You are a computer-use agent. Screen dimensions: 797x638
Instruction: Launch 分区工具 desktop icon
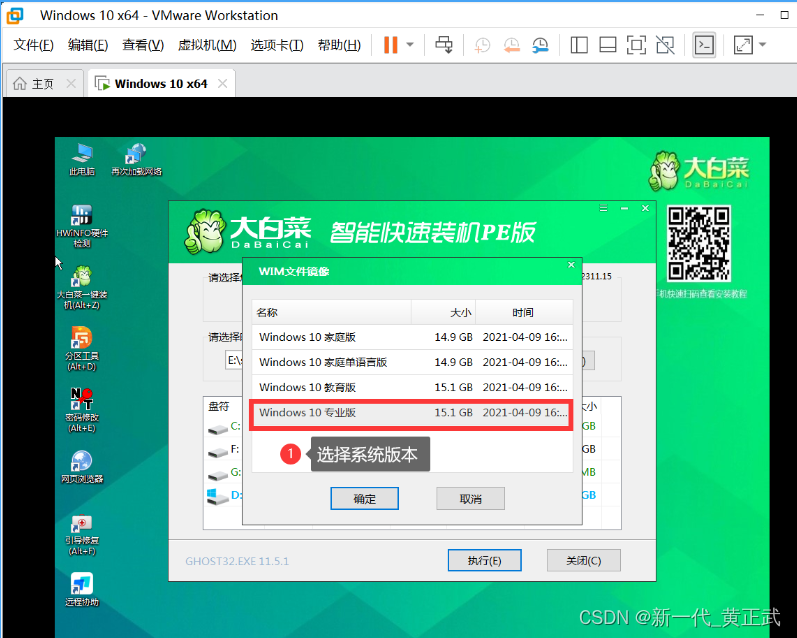tap(81, 349)
